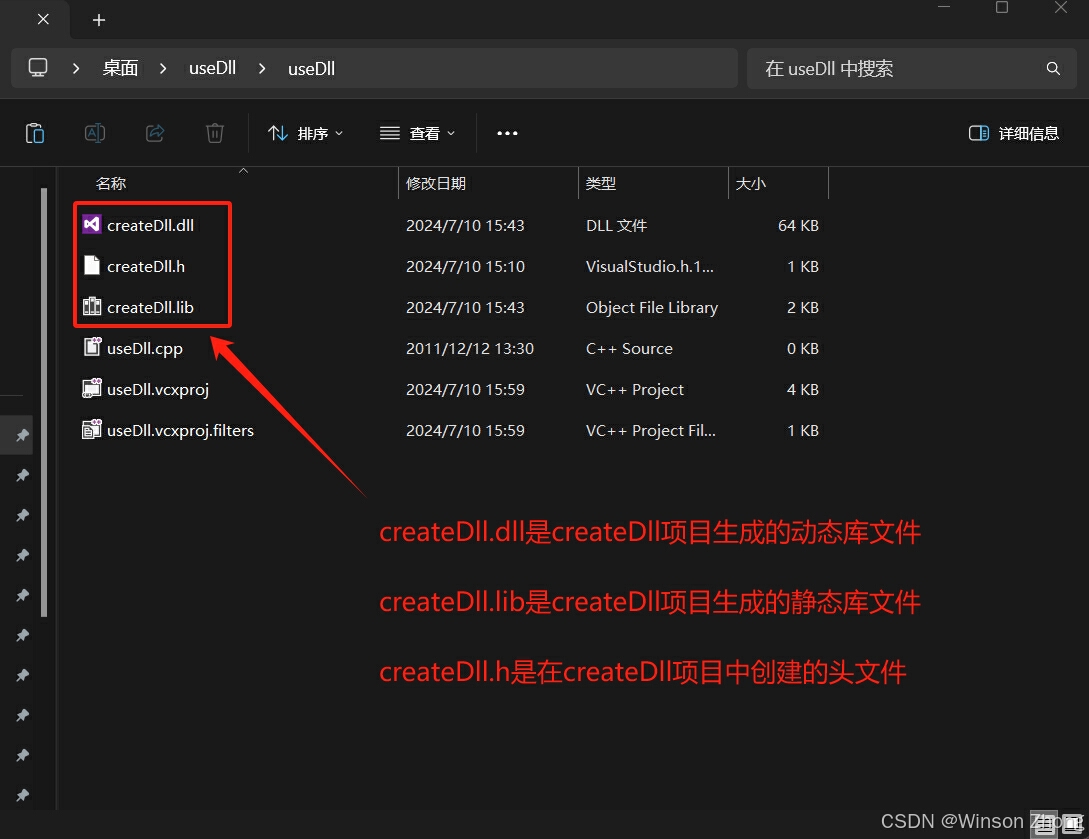The image size is (1089, 839).
Task: Click the useDll.cpp source file icon
Action: click(x=92, y=347)
